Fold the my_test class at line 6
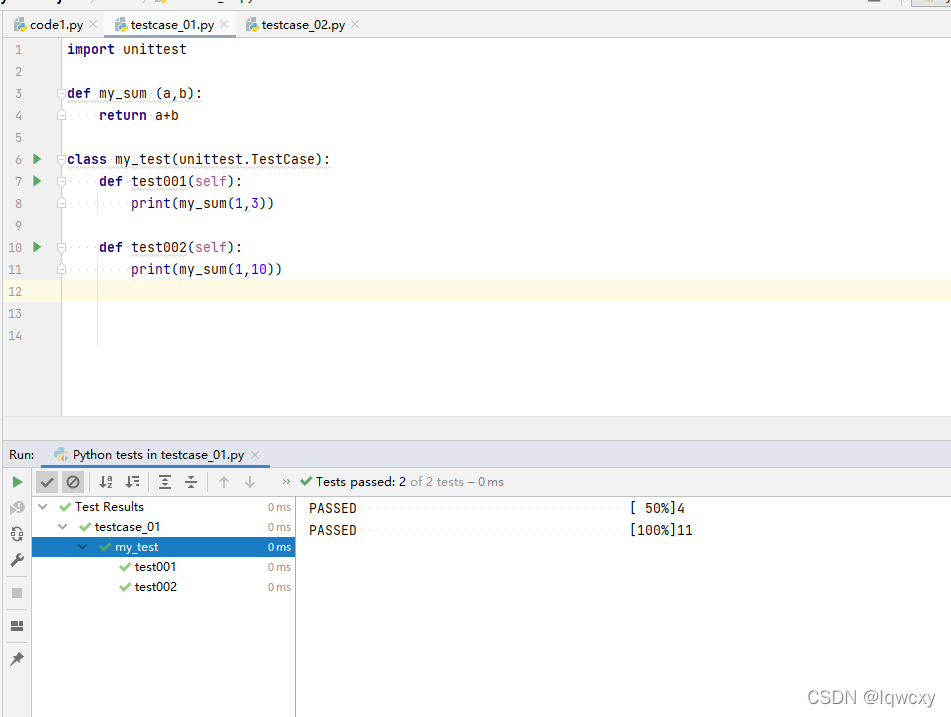Image resolution: width=951 pixels, height=717 pixels. click(61, 160)
